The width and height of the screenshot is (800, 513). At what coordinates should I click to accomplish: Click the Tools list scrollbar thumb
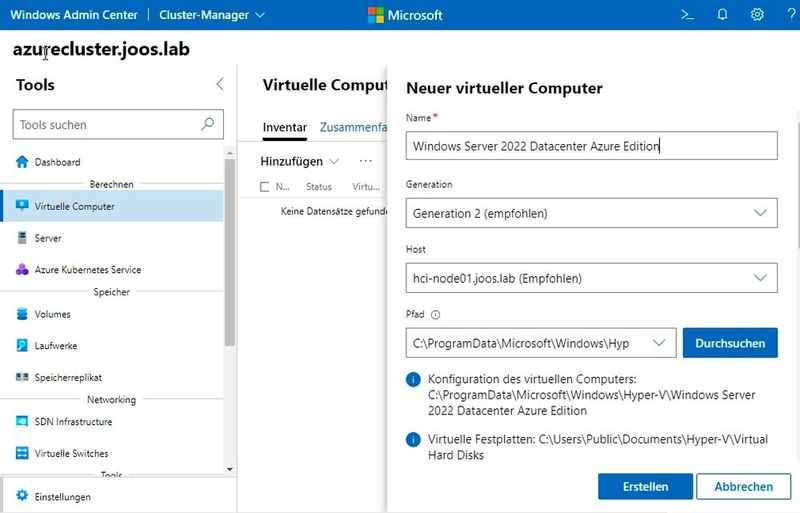pos(230,253)
